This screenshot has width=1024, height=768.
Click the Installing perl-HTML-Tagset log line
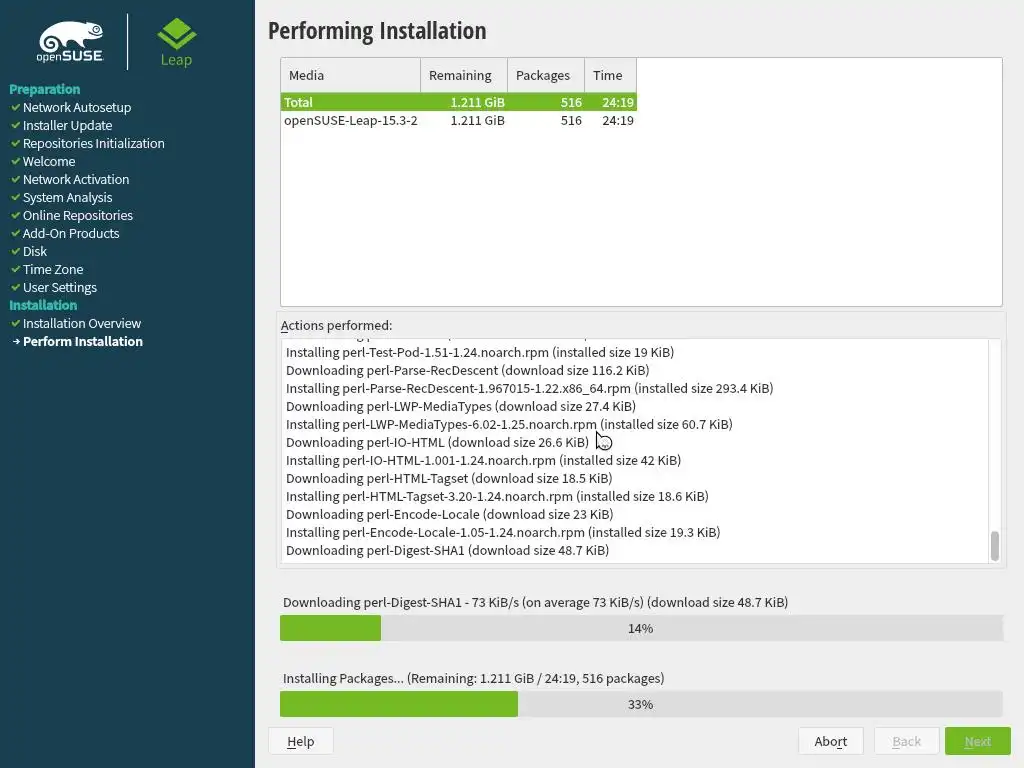497,496
